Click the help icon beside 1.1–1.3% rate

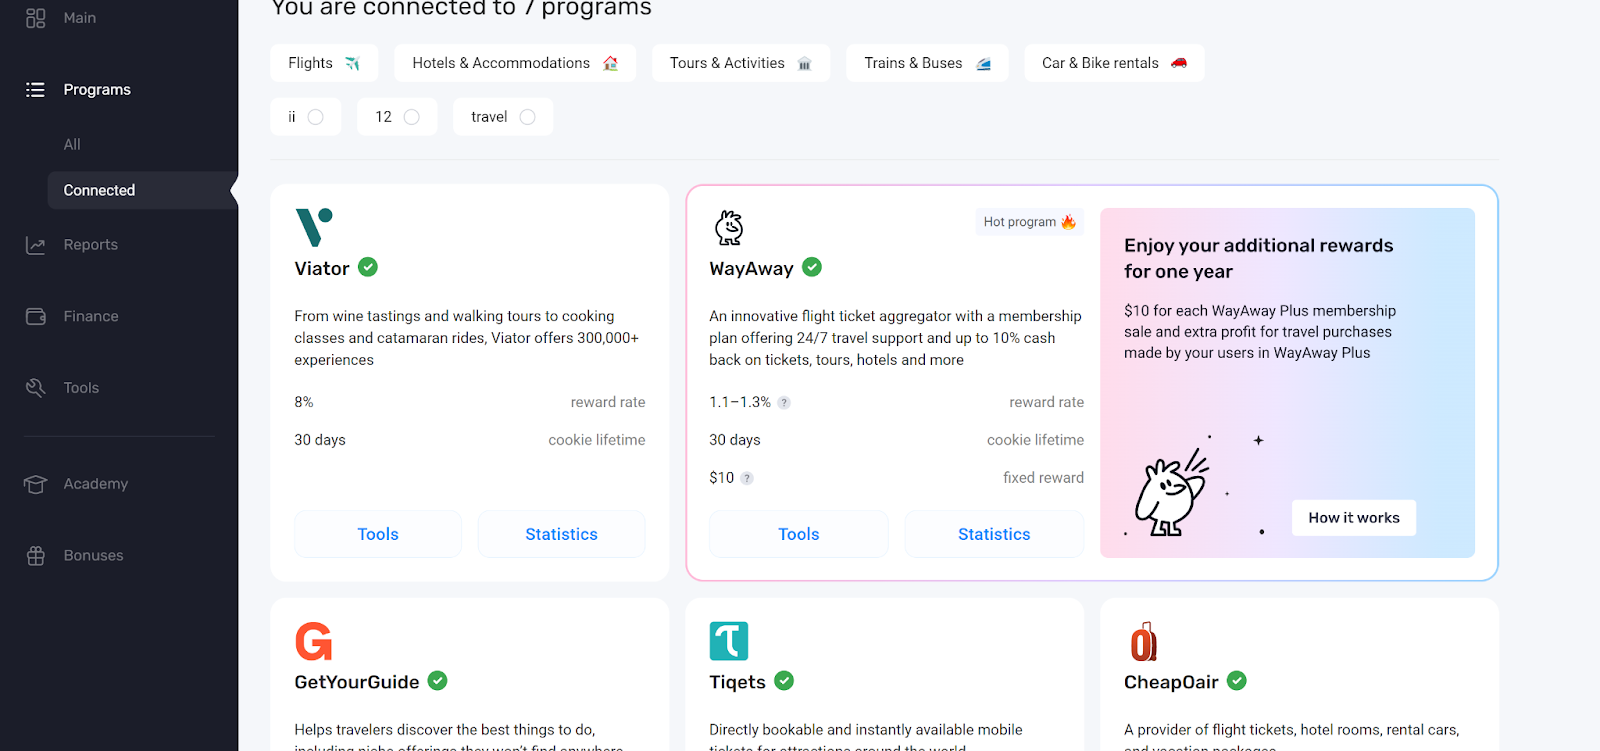(784, 403)
